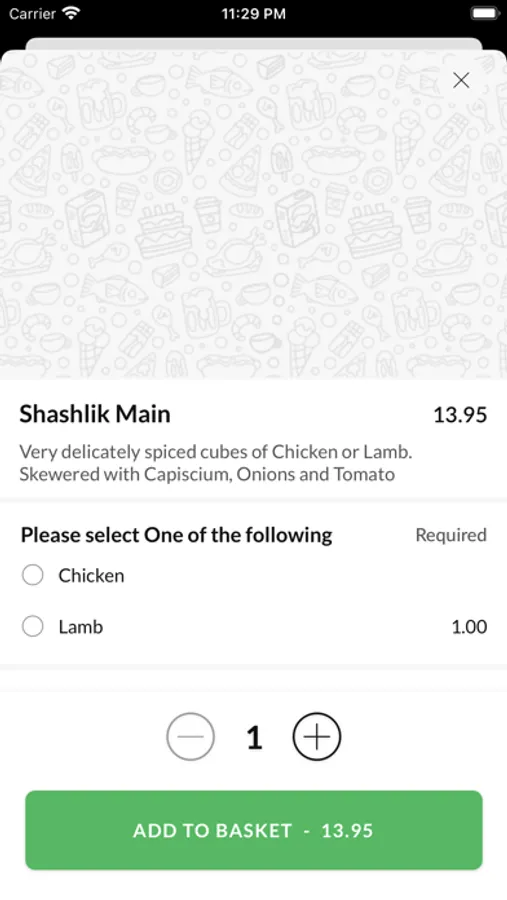Increase quantity with the plus icon

317,736
